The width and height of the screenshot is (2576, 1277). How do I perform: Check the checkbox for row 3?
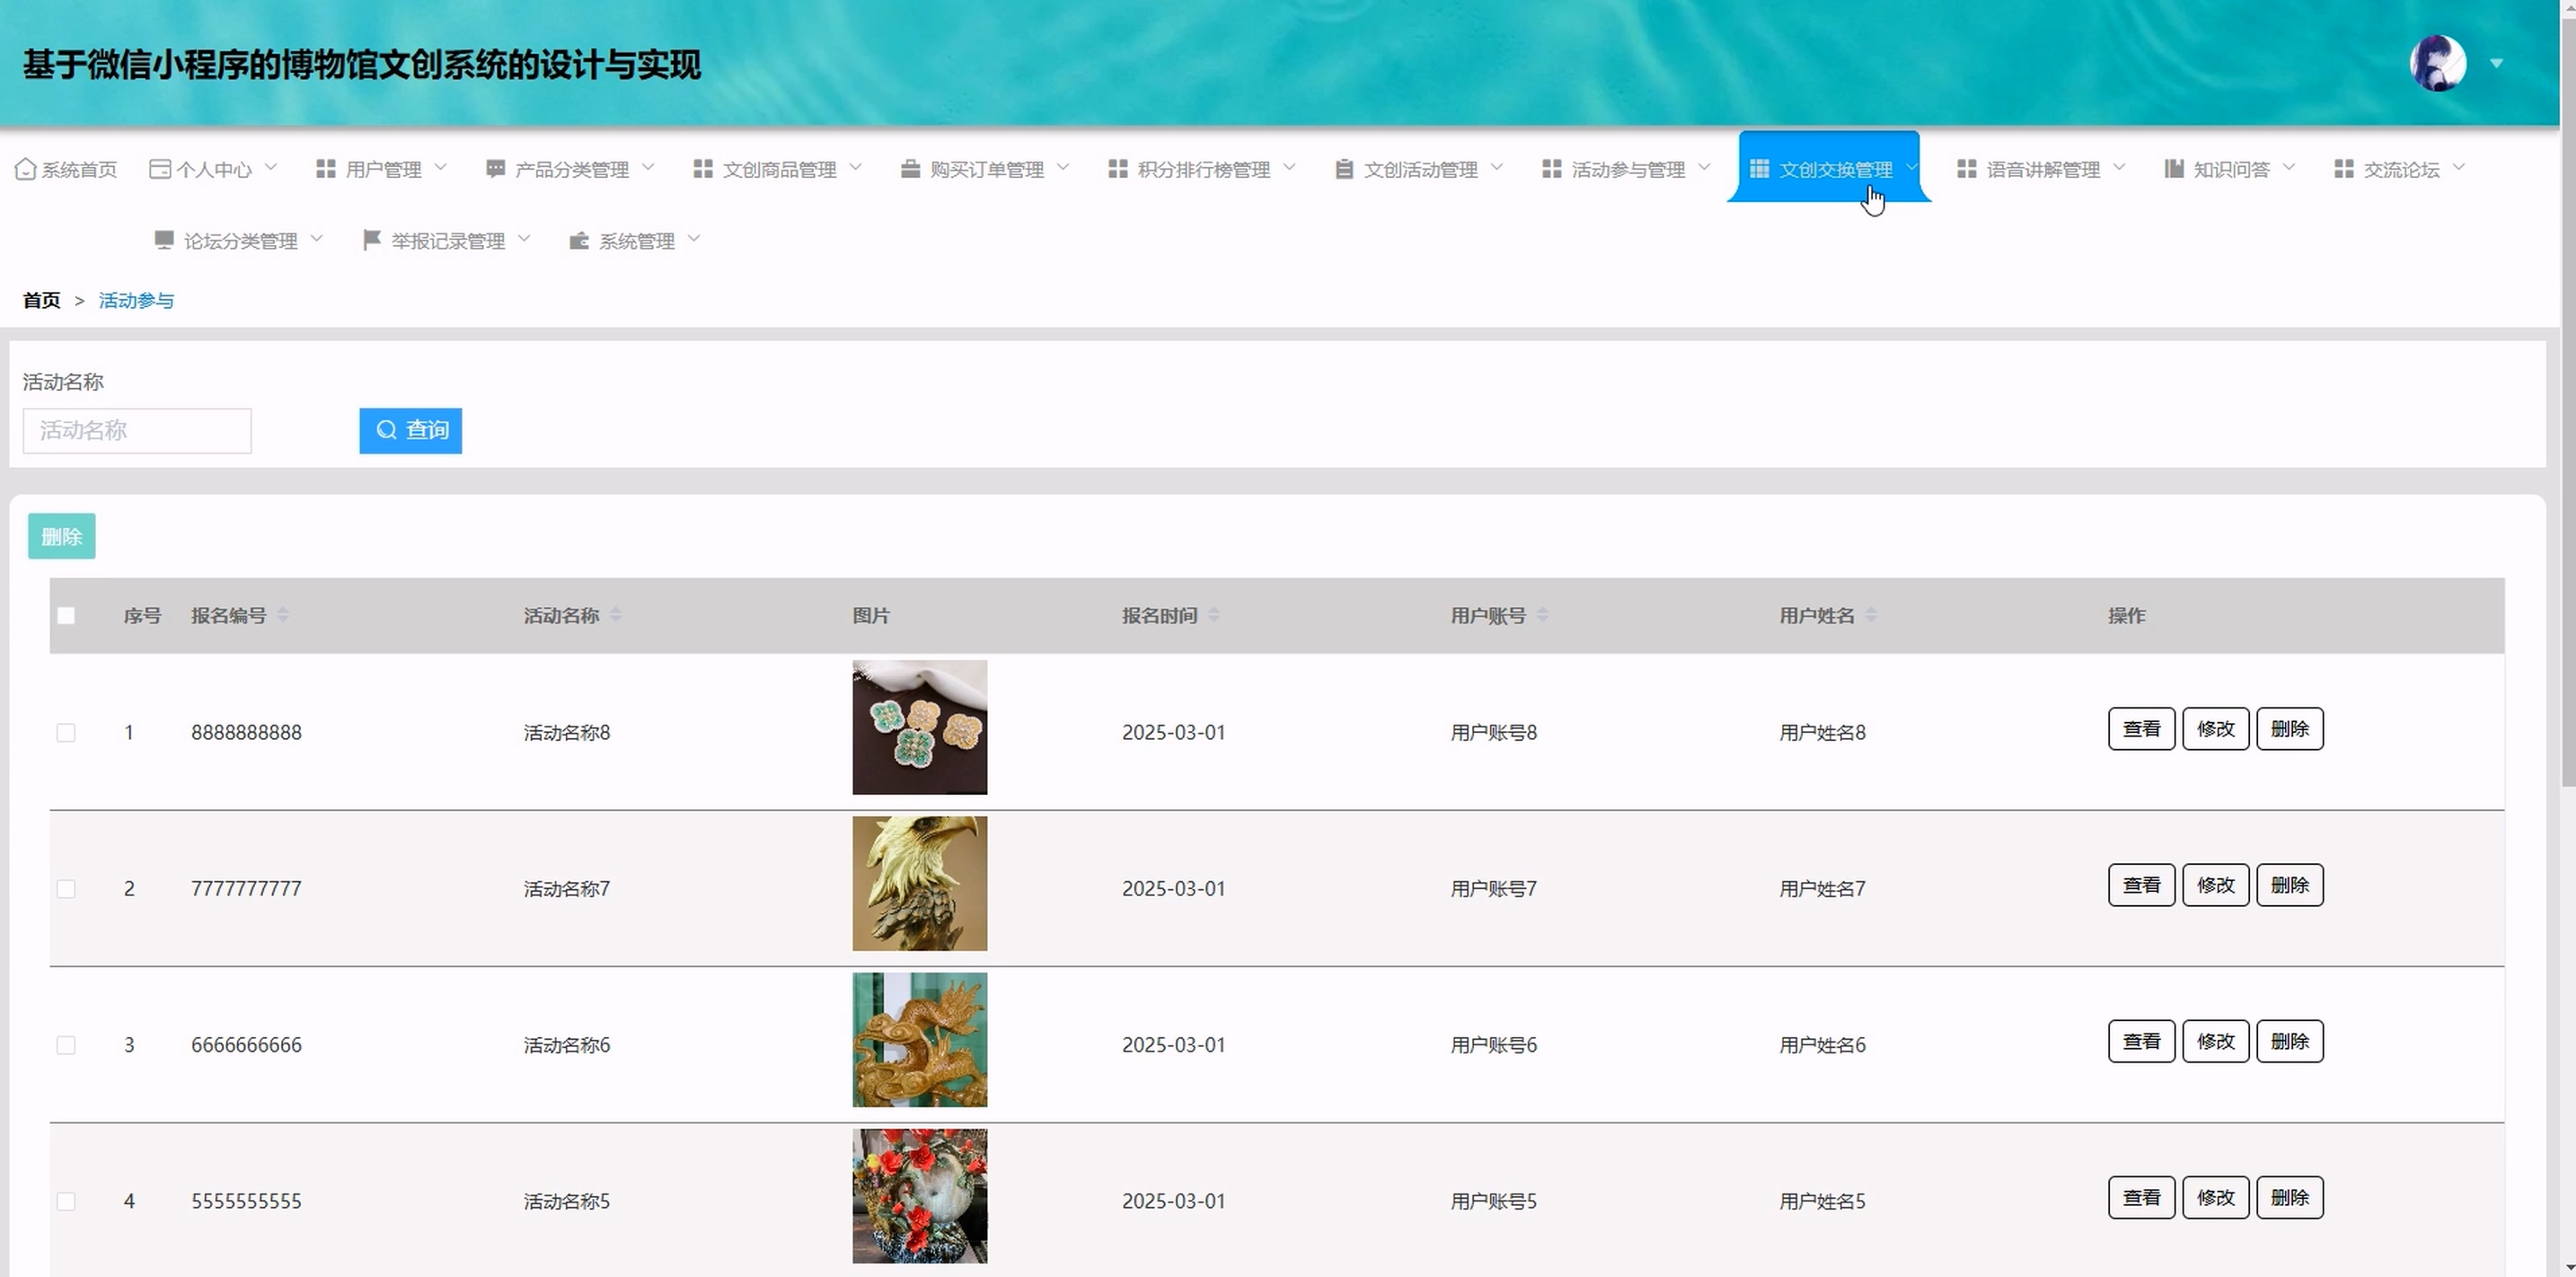pyautogui.click(x=66, y=1045)
